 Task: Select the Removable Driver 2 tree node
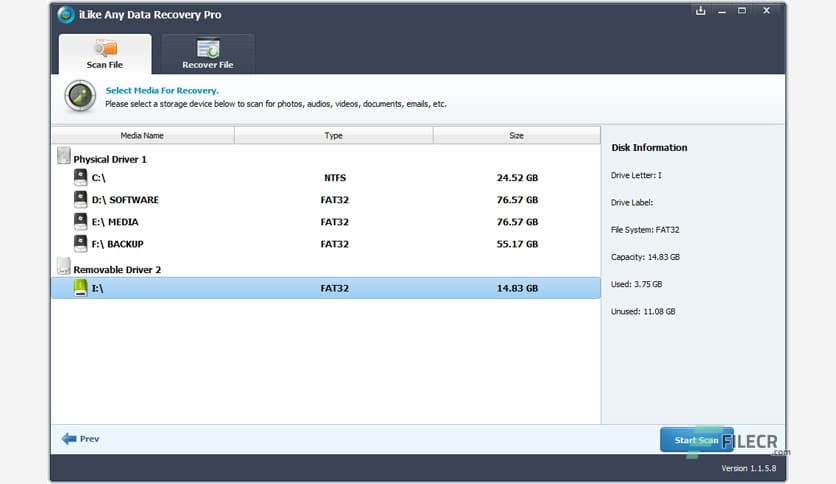117,270
